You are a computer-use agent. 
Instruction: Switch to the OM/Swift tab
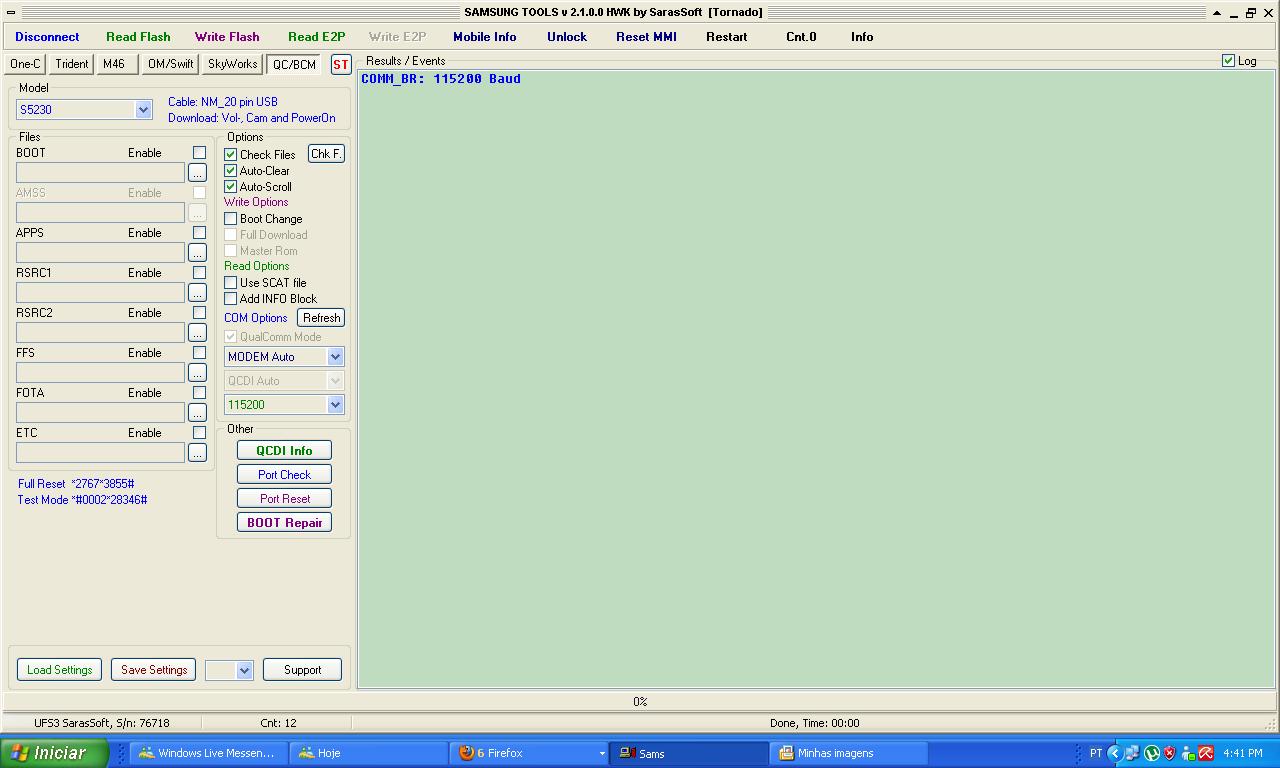171,64
